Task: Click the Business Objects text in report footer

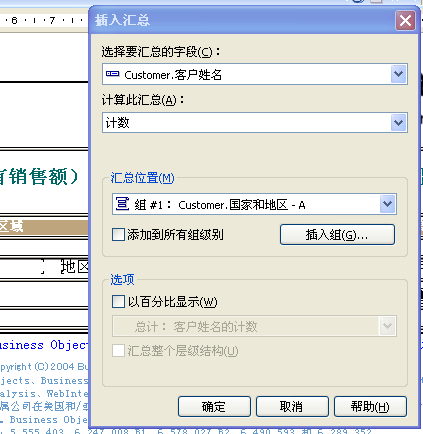Action: click(x=44, y=345)
